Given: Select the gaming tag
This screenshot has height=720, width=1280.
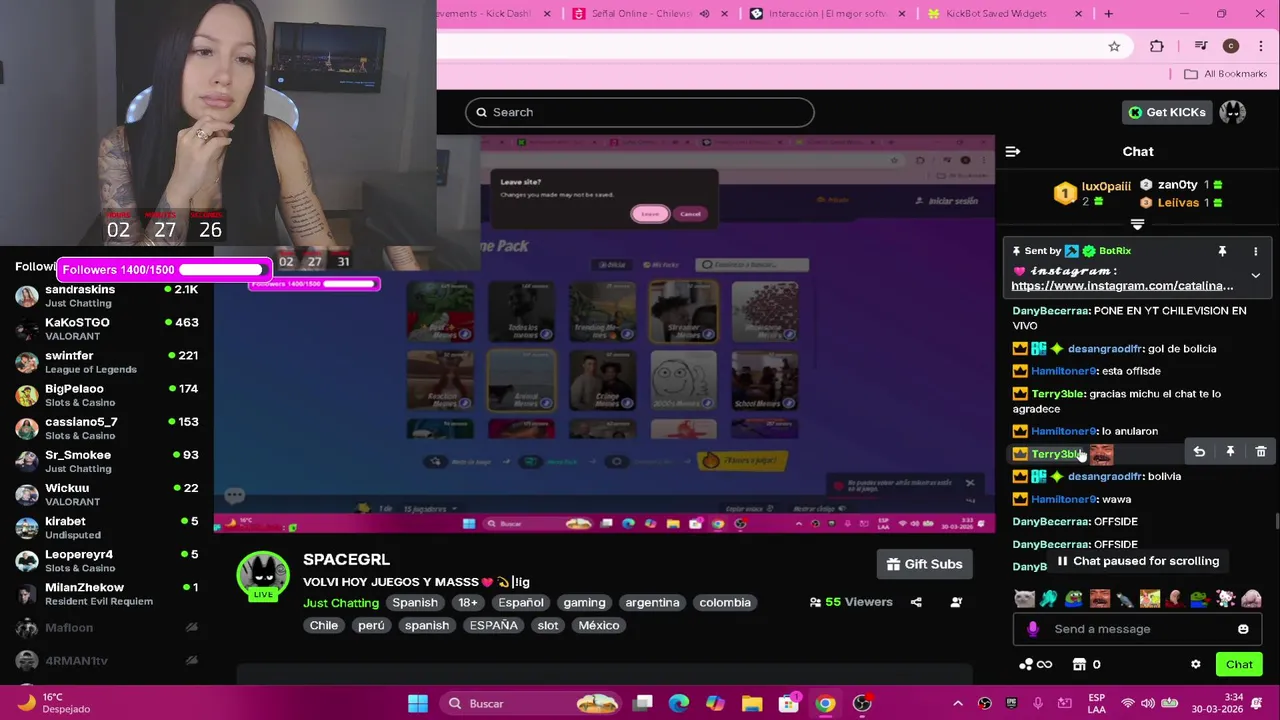Looking at the screenshot, I should tap(584, 603).
